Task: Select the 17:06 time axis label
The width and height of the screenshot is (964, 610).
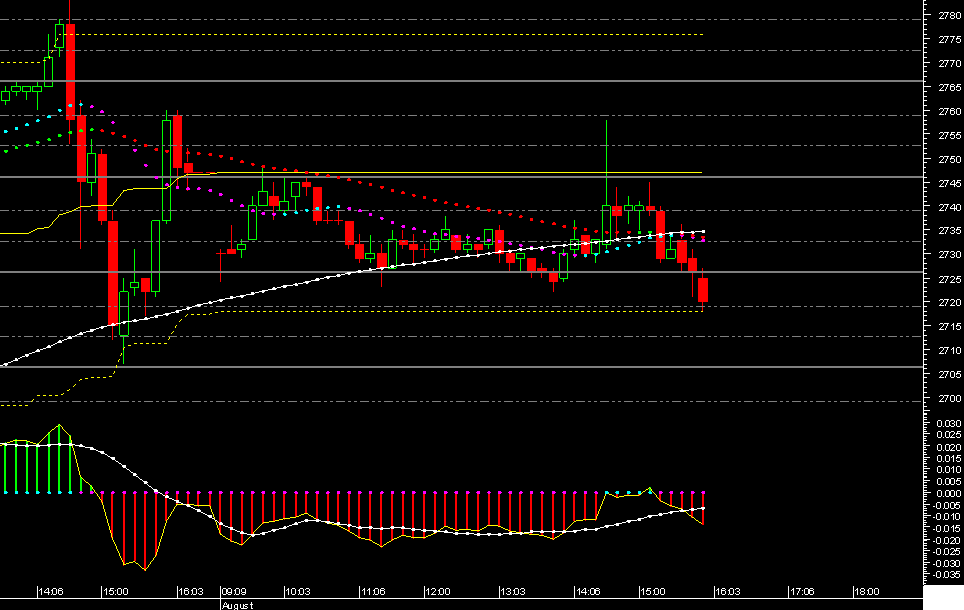Action: pyautogui.click(x=802, y=592)
